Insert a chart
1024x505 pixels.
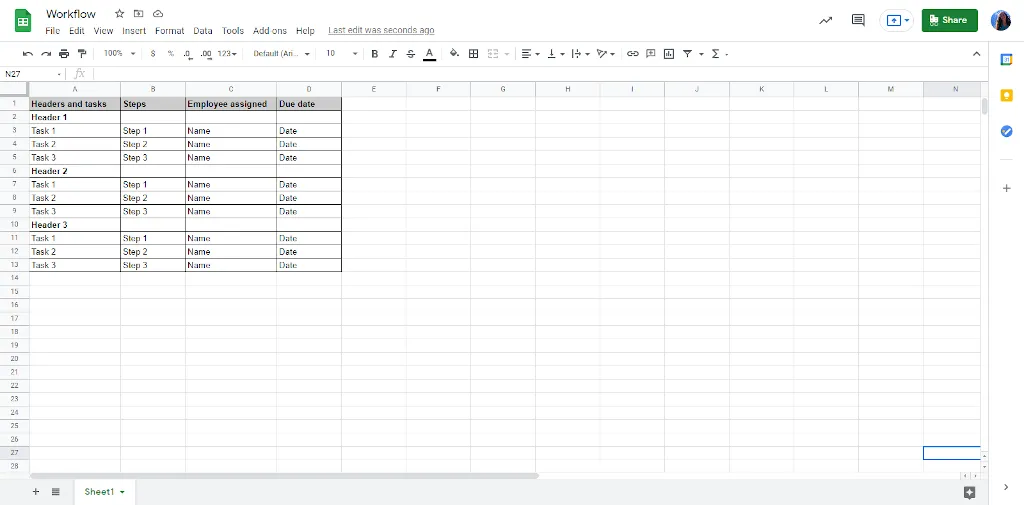pyautogui.click(x=668, y=54)
